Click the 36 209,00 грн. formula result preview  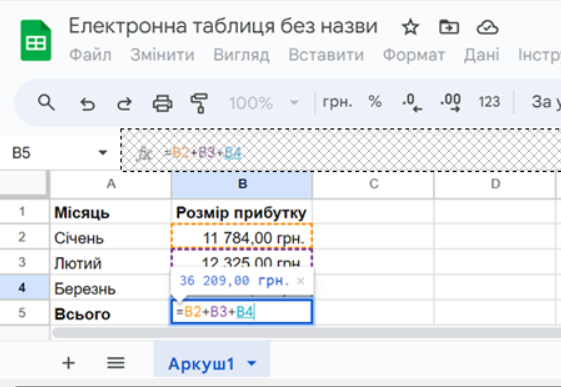pos(234,281)
